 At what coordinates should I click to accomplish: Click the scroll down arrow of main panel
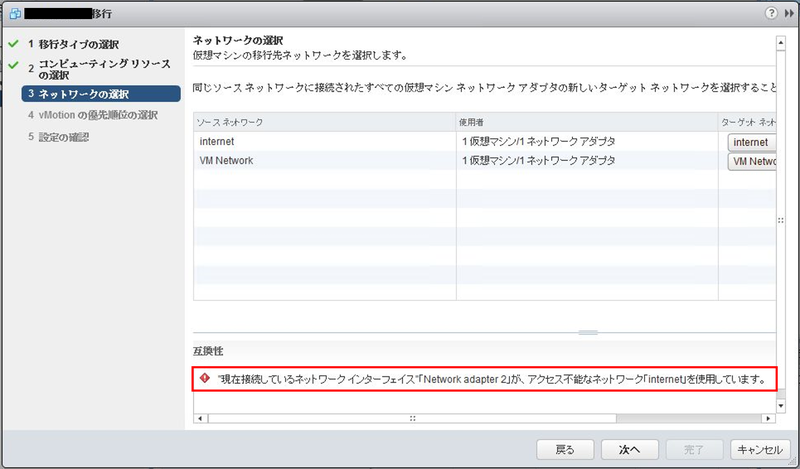tap(781, 405)
